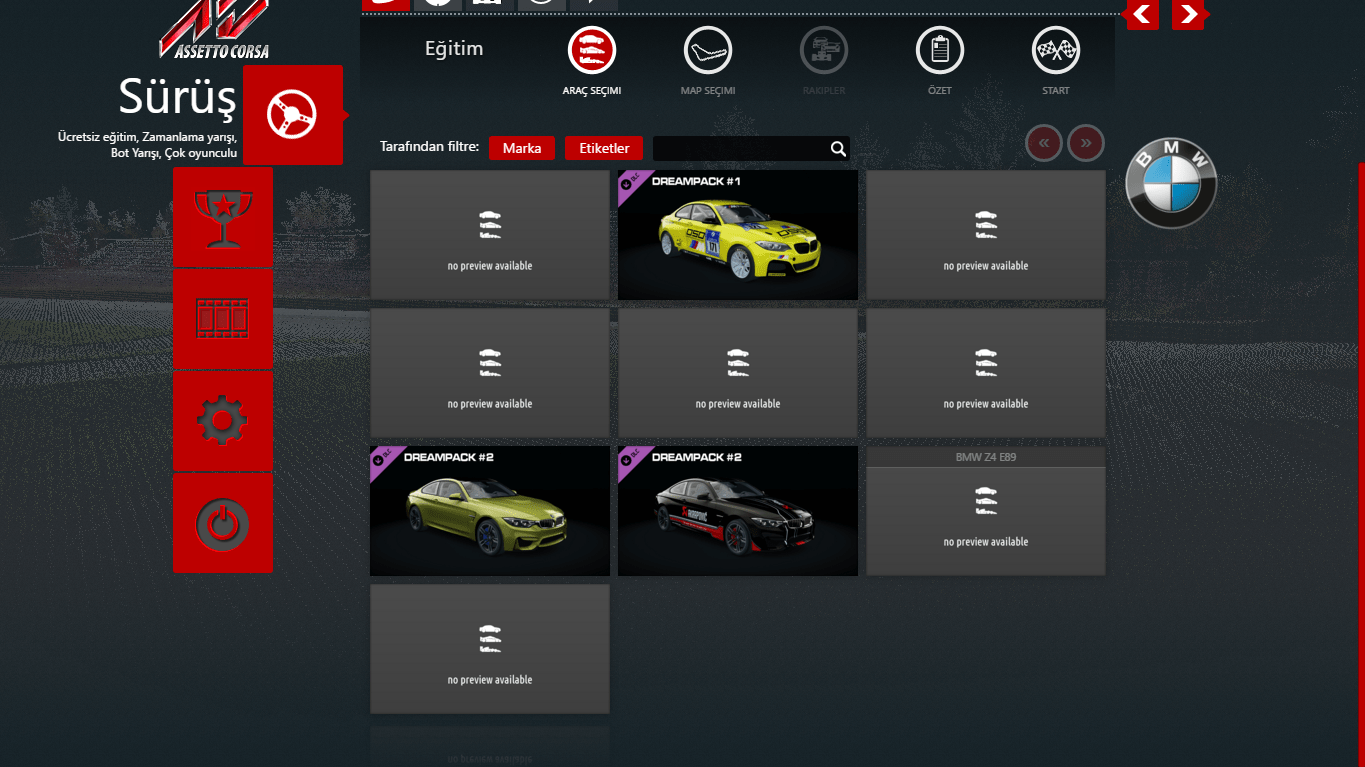
Task: Open the Sürüş steering wheel tile
Action: pyautogui.click(x=293, y=115)
